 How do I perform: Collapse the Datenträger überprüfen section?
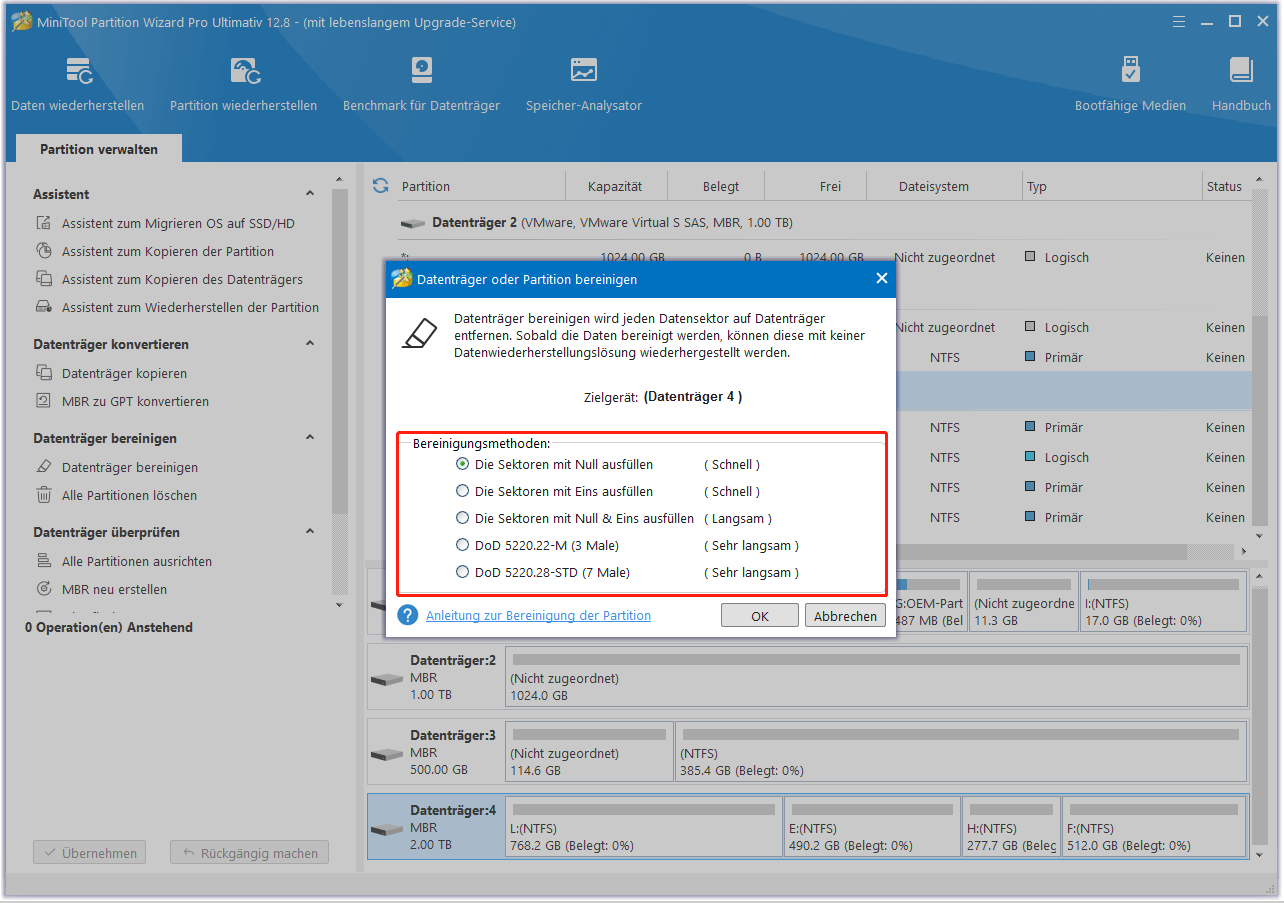click(x=310, y=531)
